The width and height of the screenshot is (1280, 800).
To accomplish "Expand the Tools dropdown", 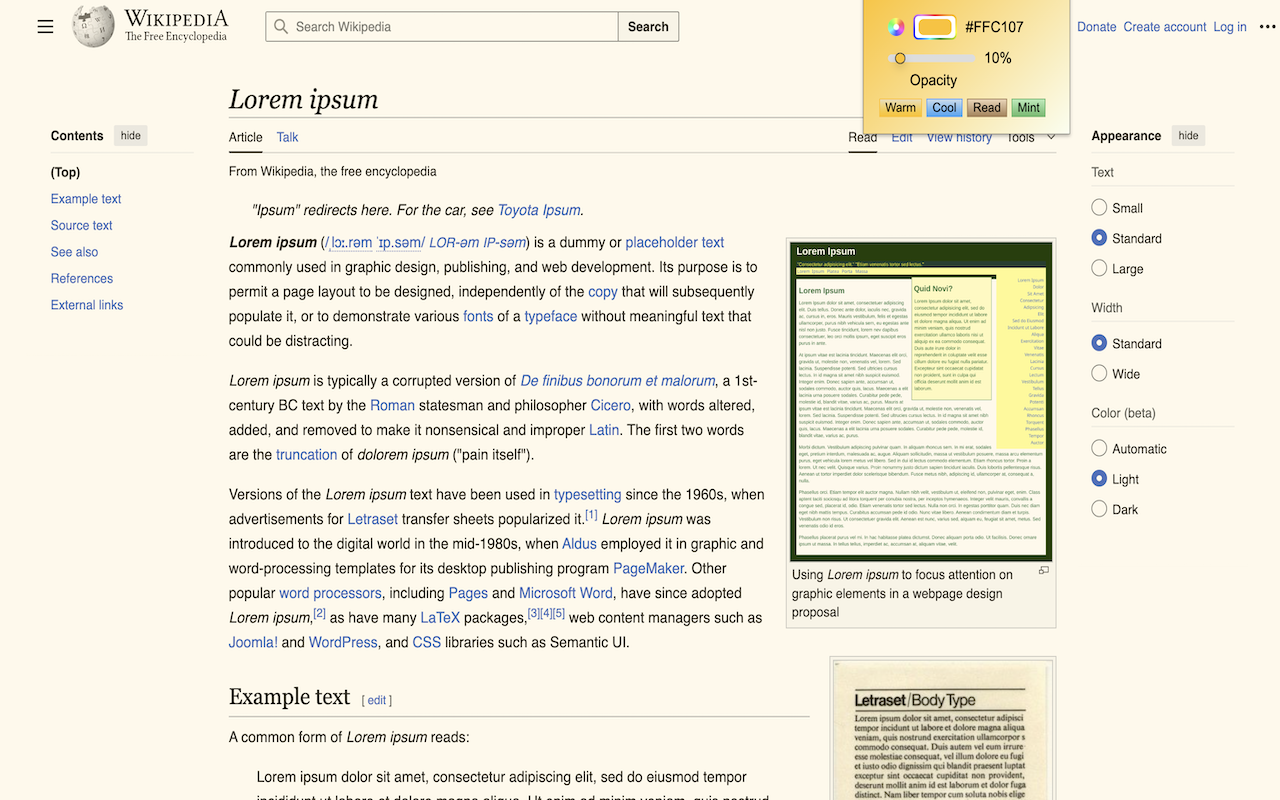I will (1031, 137).
